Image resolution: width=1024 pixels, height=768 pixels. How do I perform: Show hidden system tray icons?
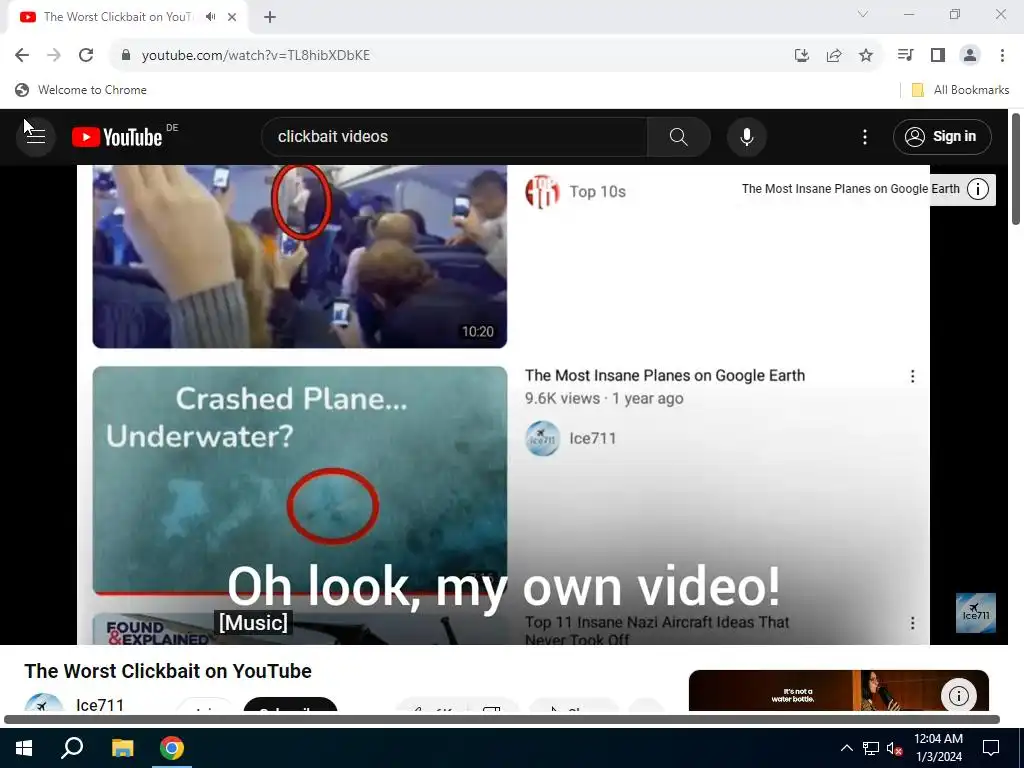coord(846,748)
